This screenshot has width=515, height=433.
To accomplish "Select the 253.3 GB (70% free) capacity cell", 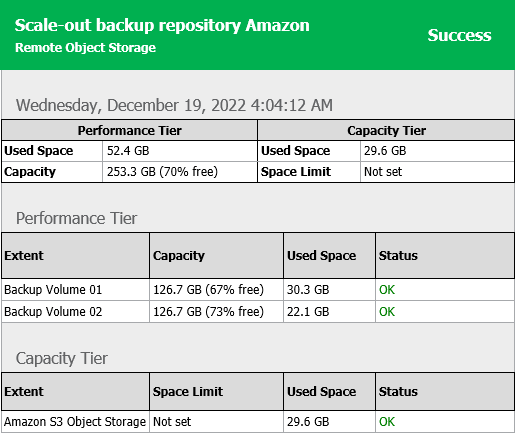I will point(180,172).
